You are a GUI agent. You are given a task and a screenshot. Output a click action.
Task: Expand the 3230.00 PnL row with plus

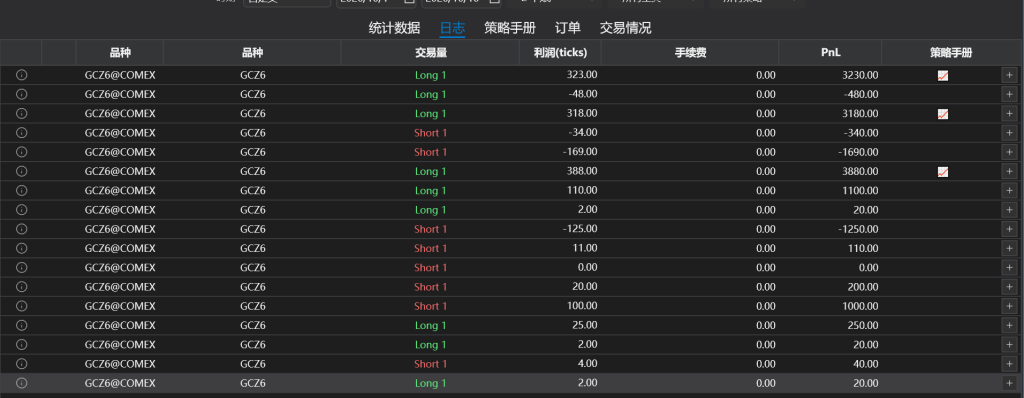click(1009, 75)
